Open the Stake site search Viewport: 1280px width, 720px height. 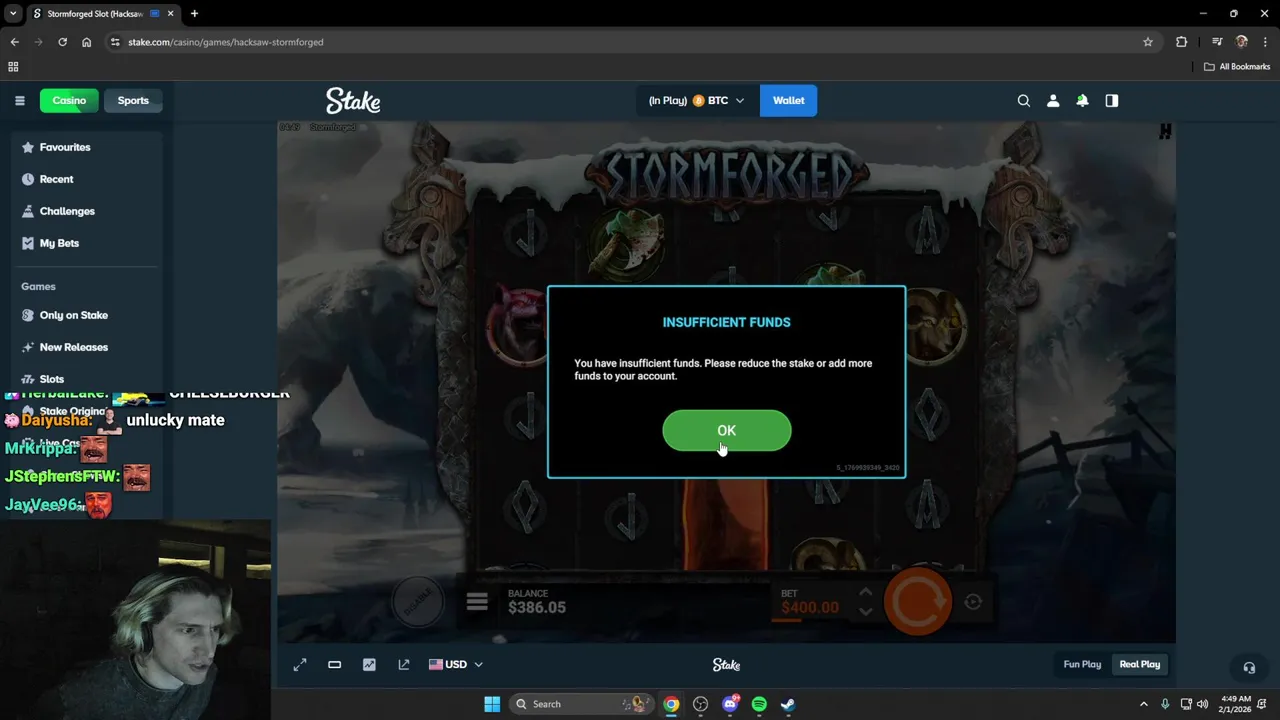(1023, 100)
